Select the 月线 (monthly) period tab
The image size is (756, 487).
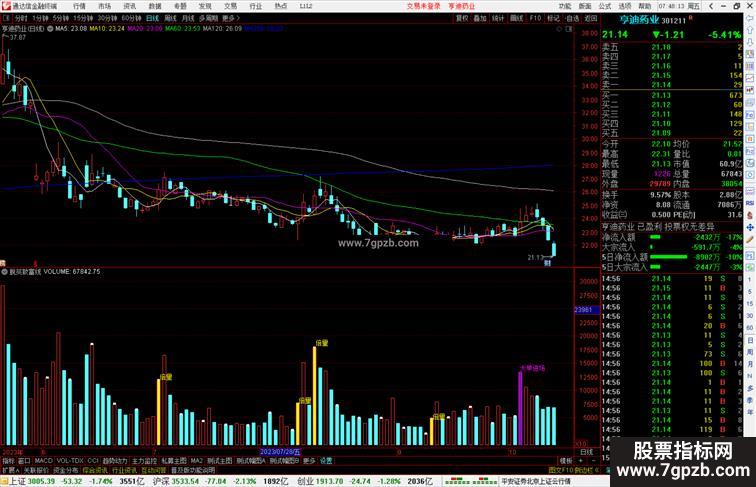(x=188, y=18)
